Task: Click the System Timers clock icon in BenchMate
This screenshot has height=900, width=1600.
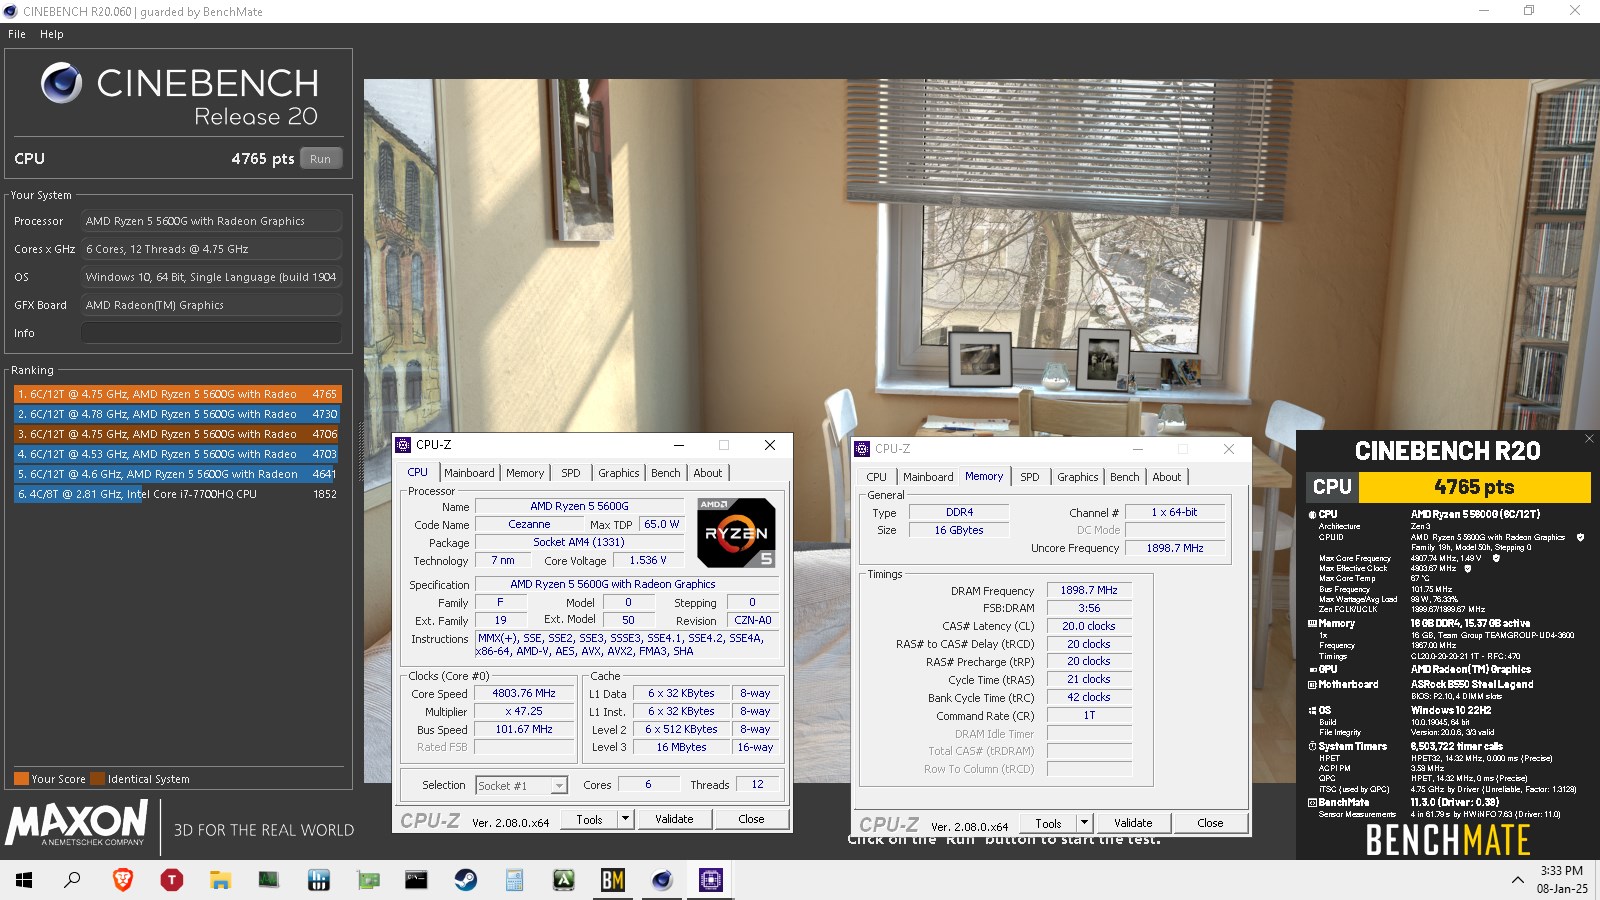Action: click(1312, 746)
